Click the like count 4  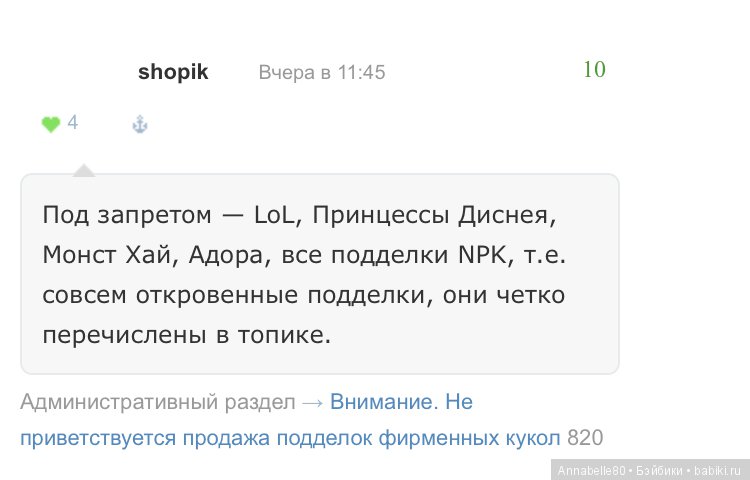(x=72, y=122)
